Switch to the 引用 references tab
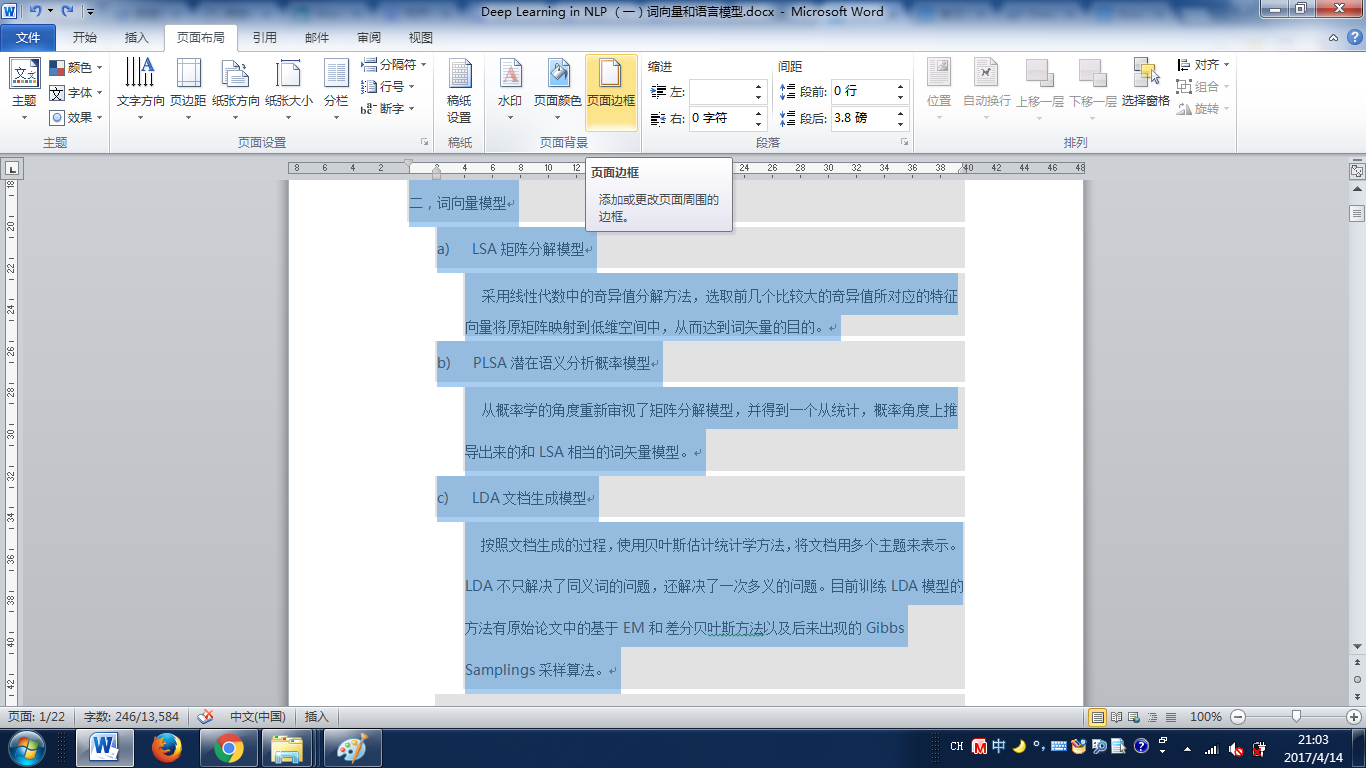 tap(265, 38)
